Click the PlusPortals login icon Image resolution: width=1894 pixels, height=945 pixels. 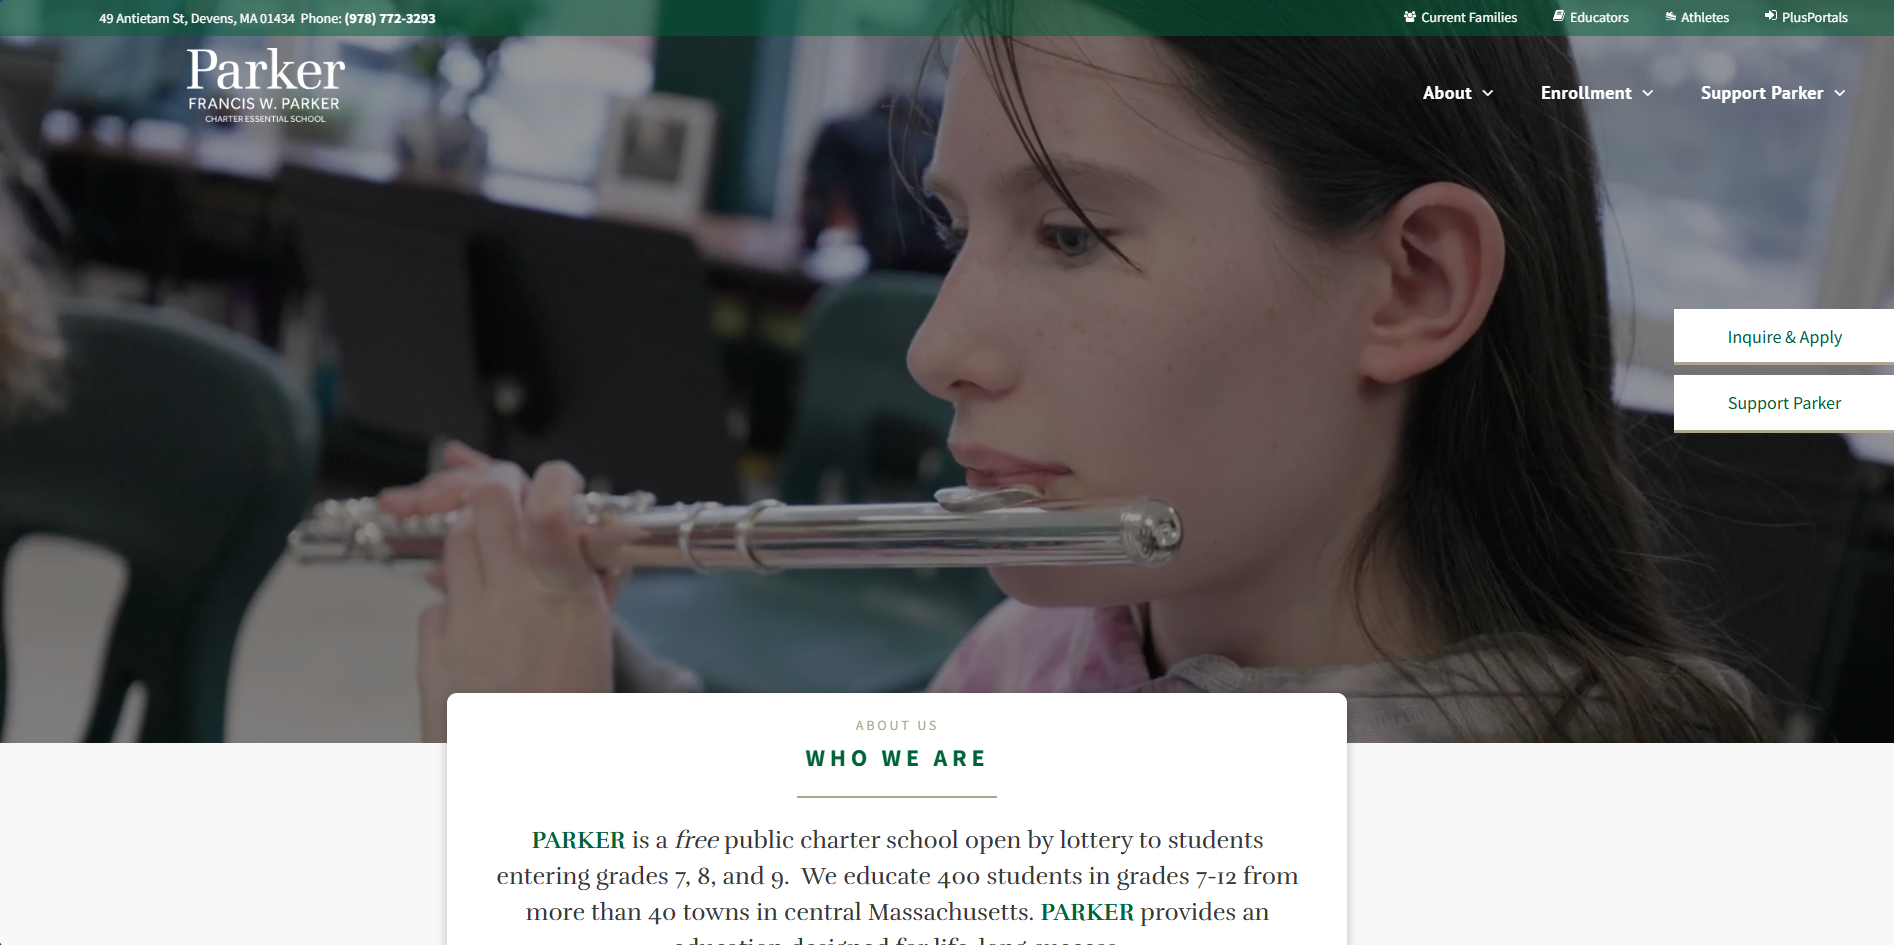1771,16
